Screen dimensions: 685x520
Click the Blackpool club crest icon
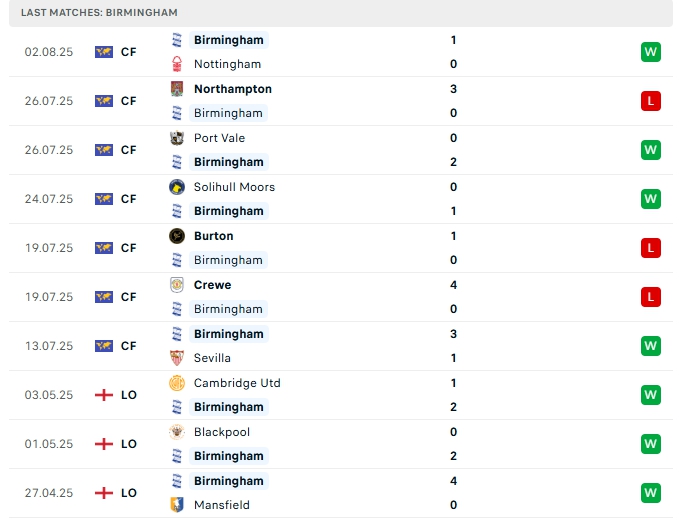tap(177, 432)
